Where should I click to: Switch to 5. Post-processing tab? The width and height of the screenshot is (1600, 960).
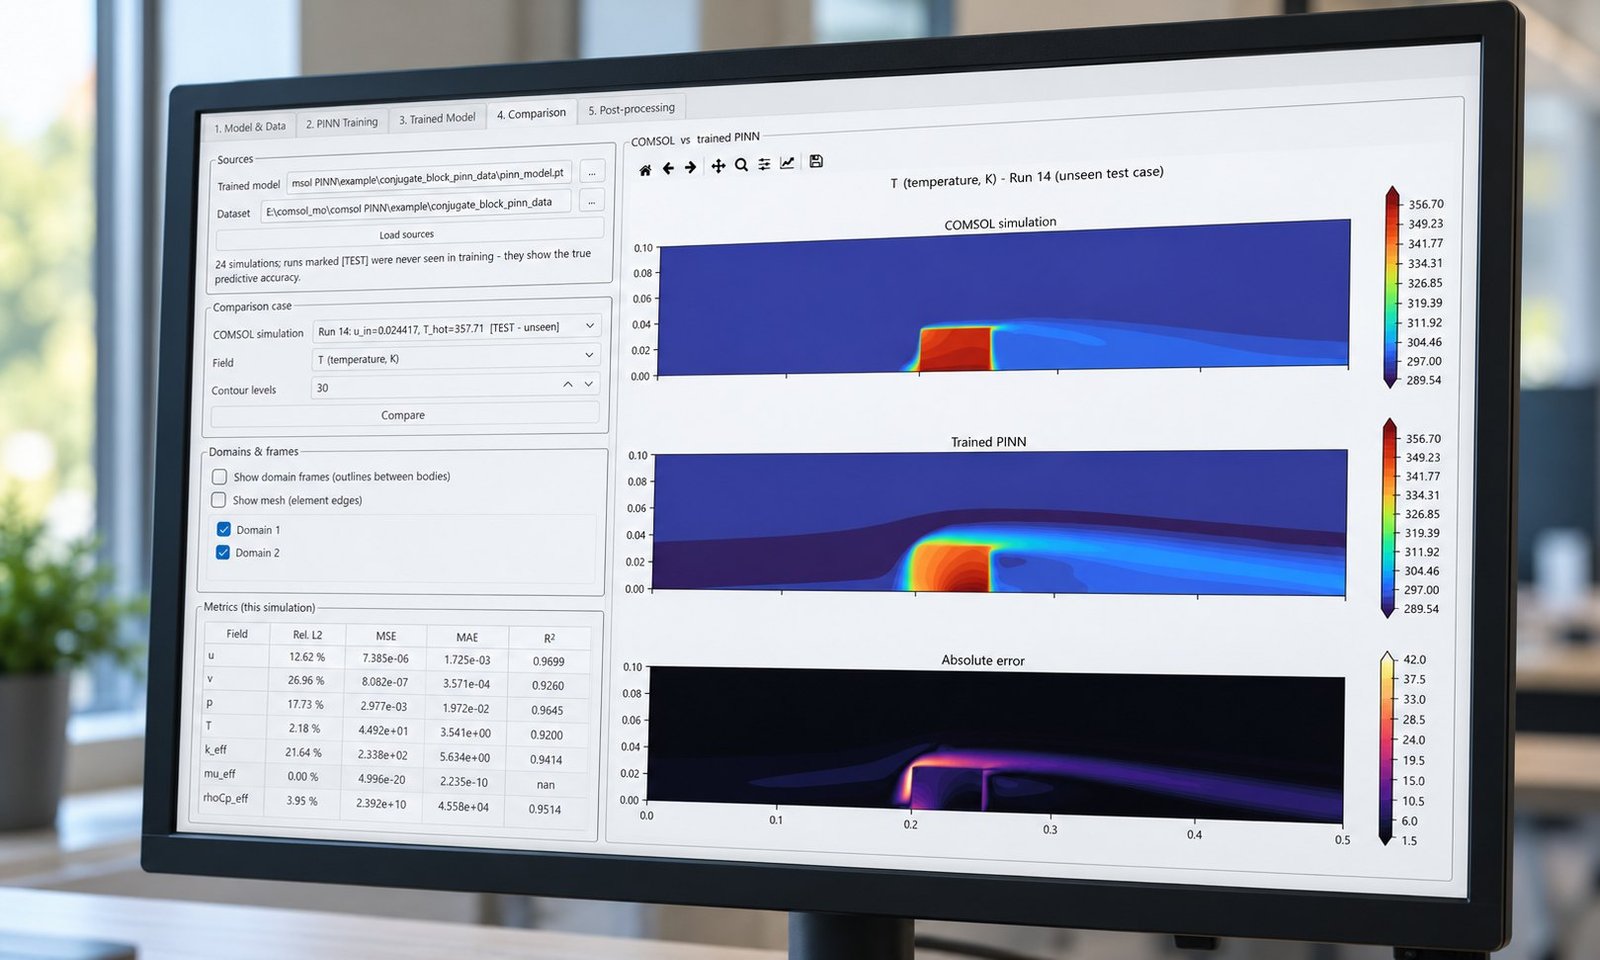coord(631,109)
